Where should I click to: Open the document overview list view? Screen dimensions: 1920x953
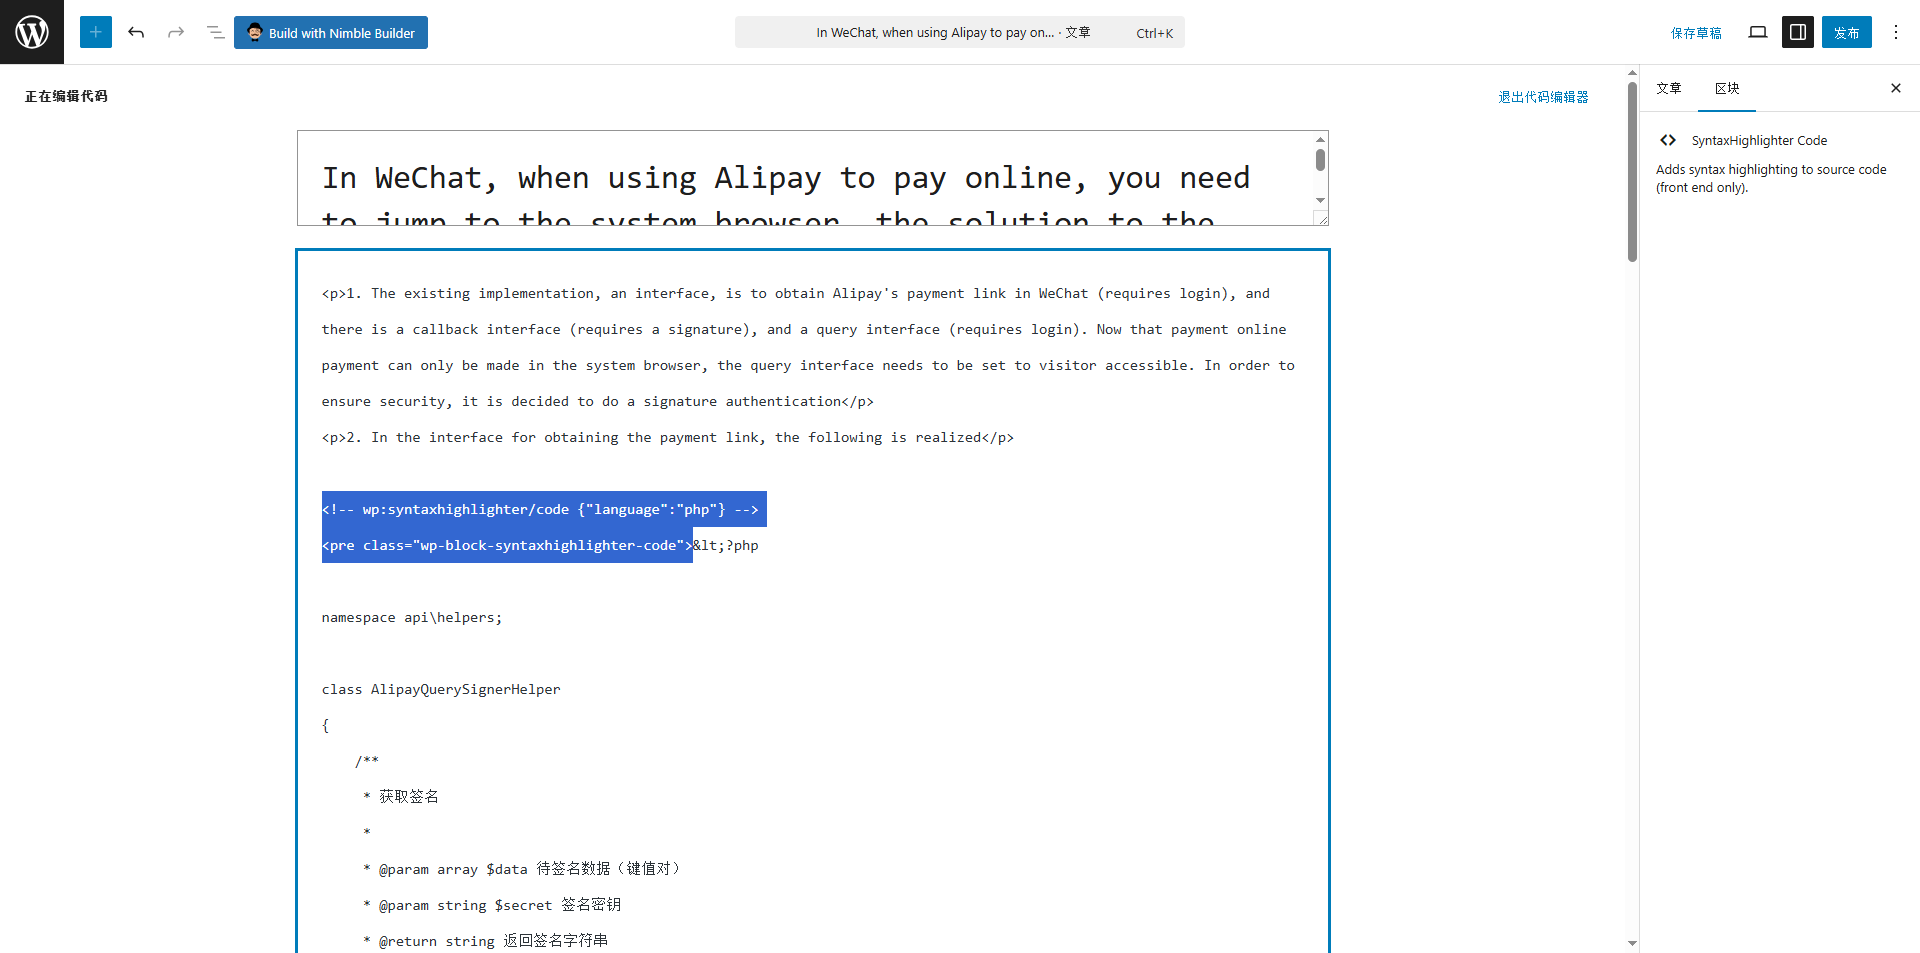tap(215, 32)
